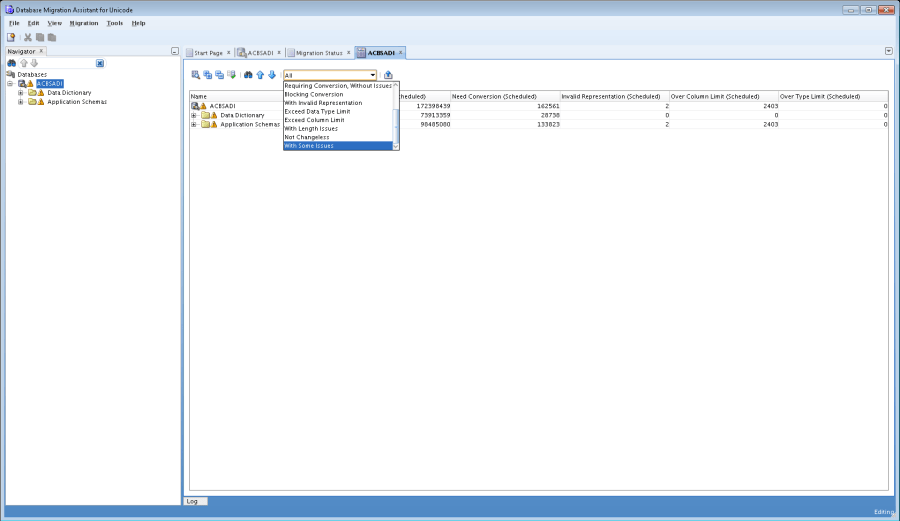The height and width of the screenshot is (521, 900).
Task: Click the Navigator previous-match up arrow
Action: [x=24, y=63]
